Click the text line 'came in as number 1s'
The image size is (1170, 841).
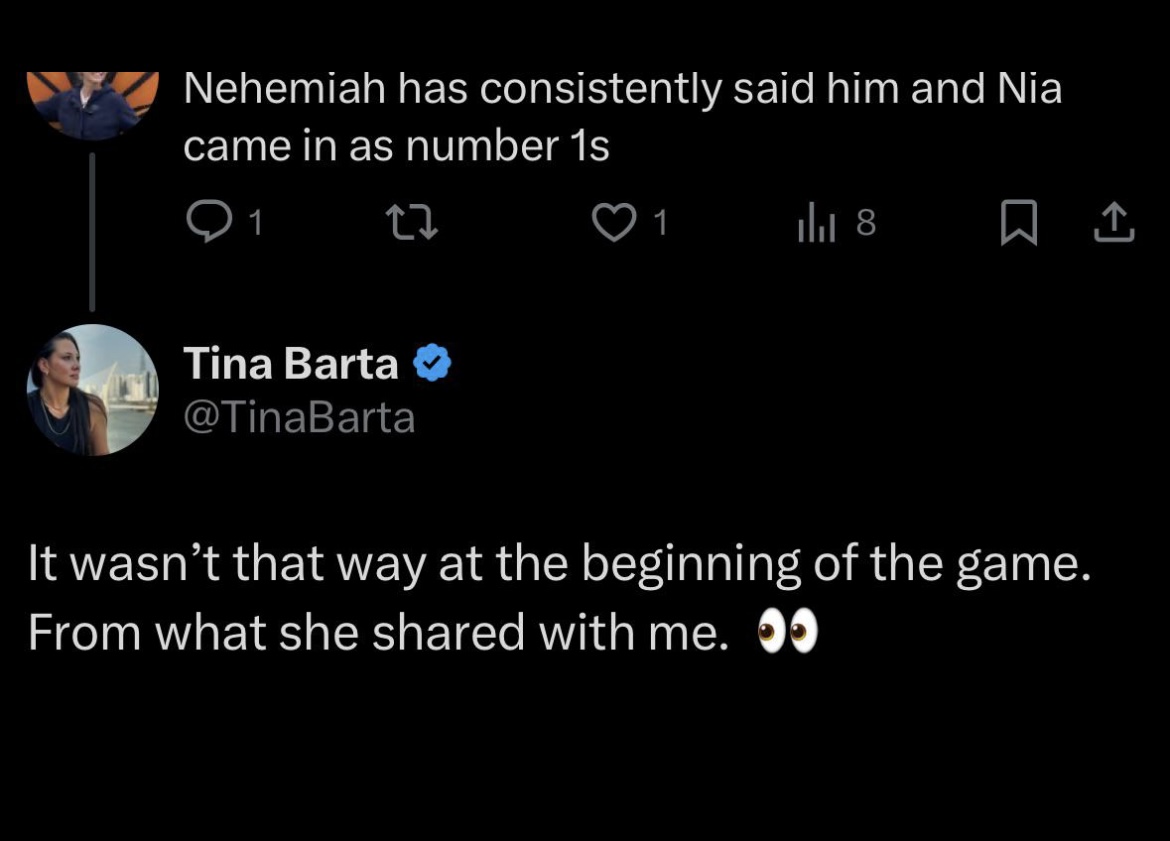[x=396, y=146]
